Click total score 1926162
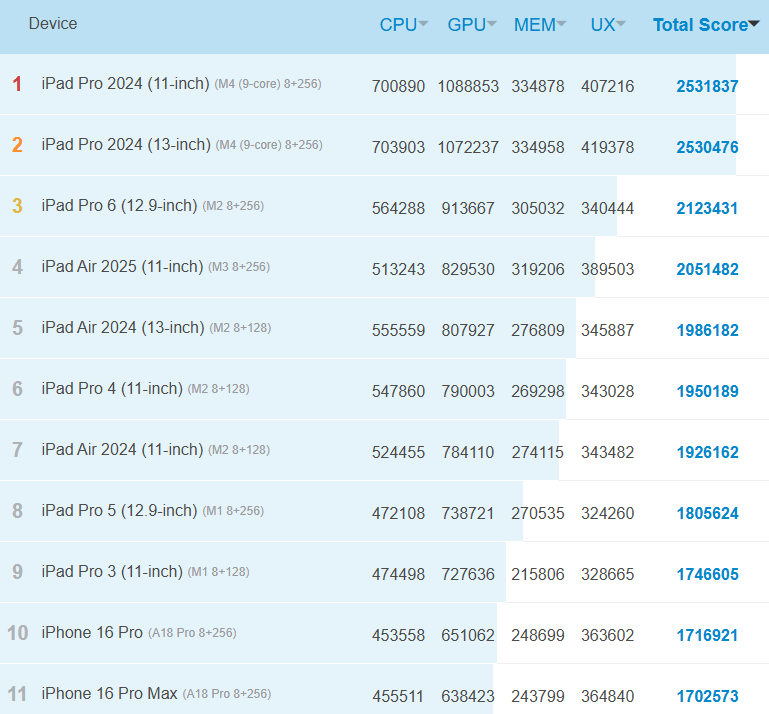The height and width of the screenshot is (714, 769). (x=707, y=452)
